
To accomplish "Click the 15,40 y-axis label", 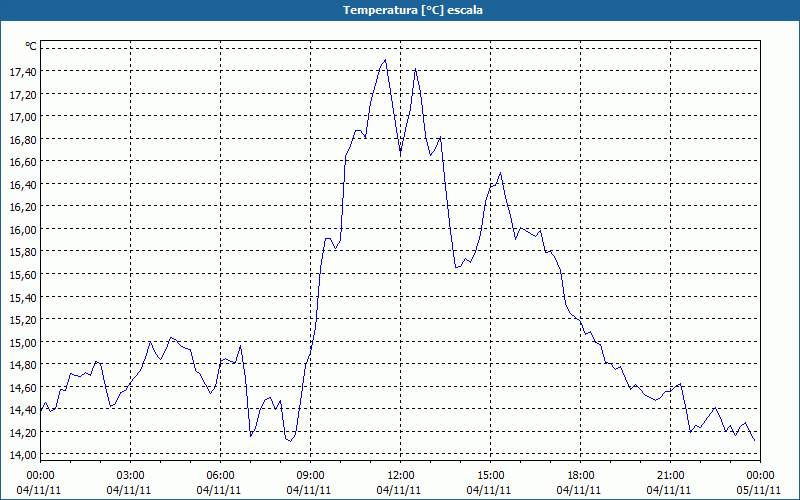I will pos(23,297).
